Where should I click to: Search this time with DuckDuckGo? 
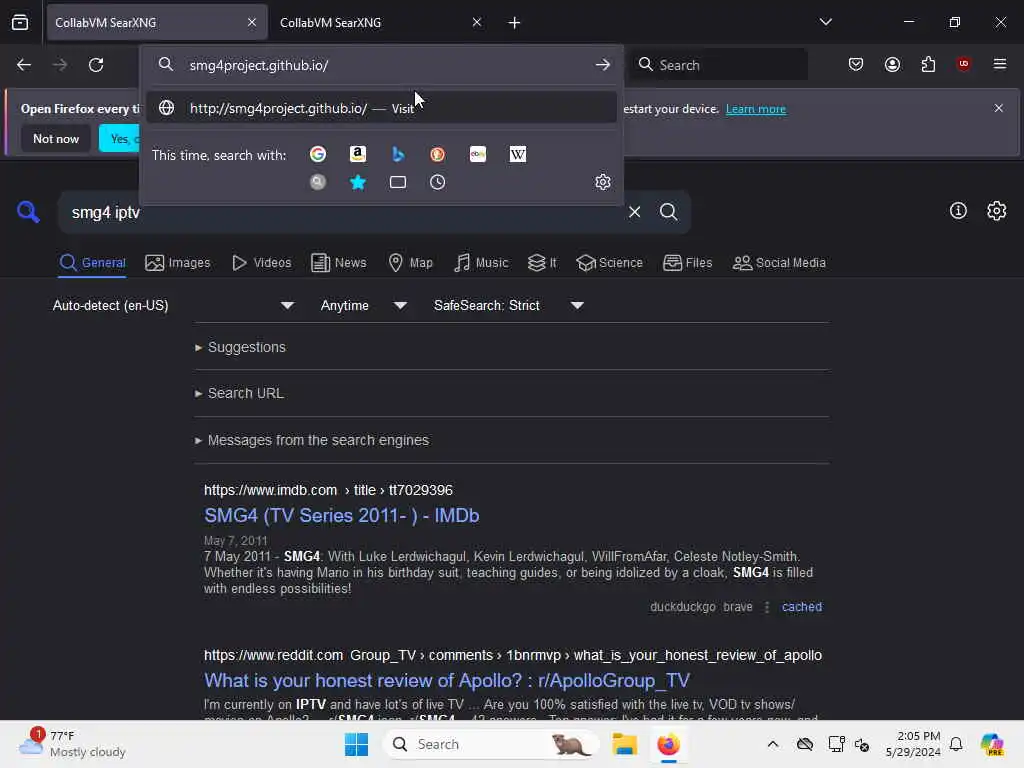coord(438,154)
